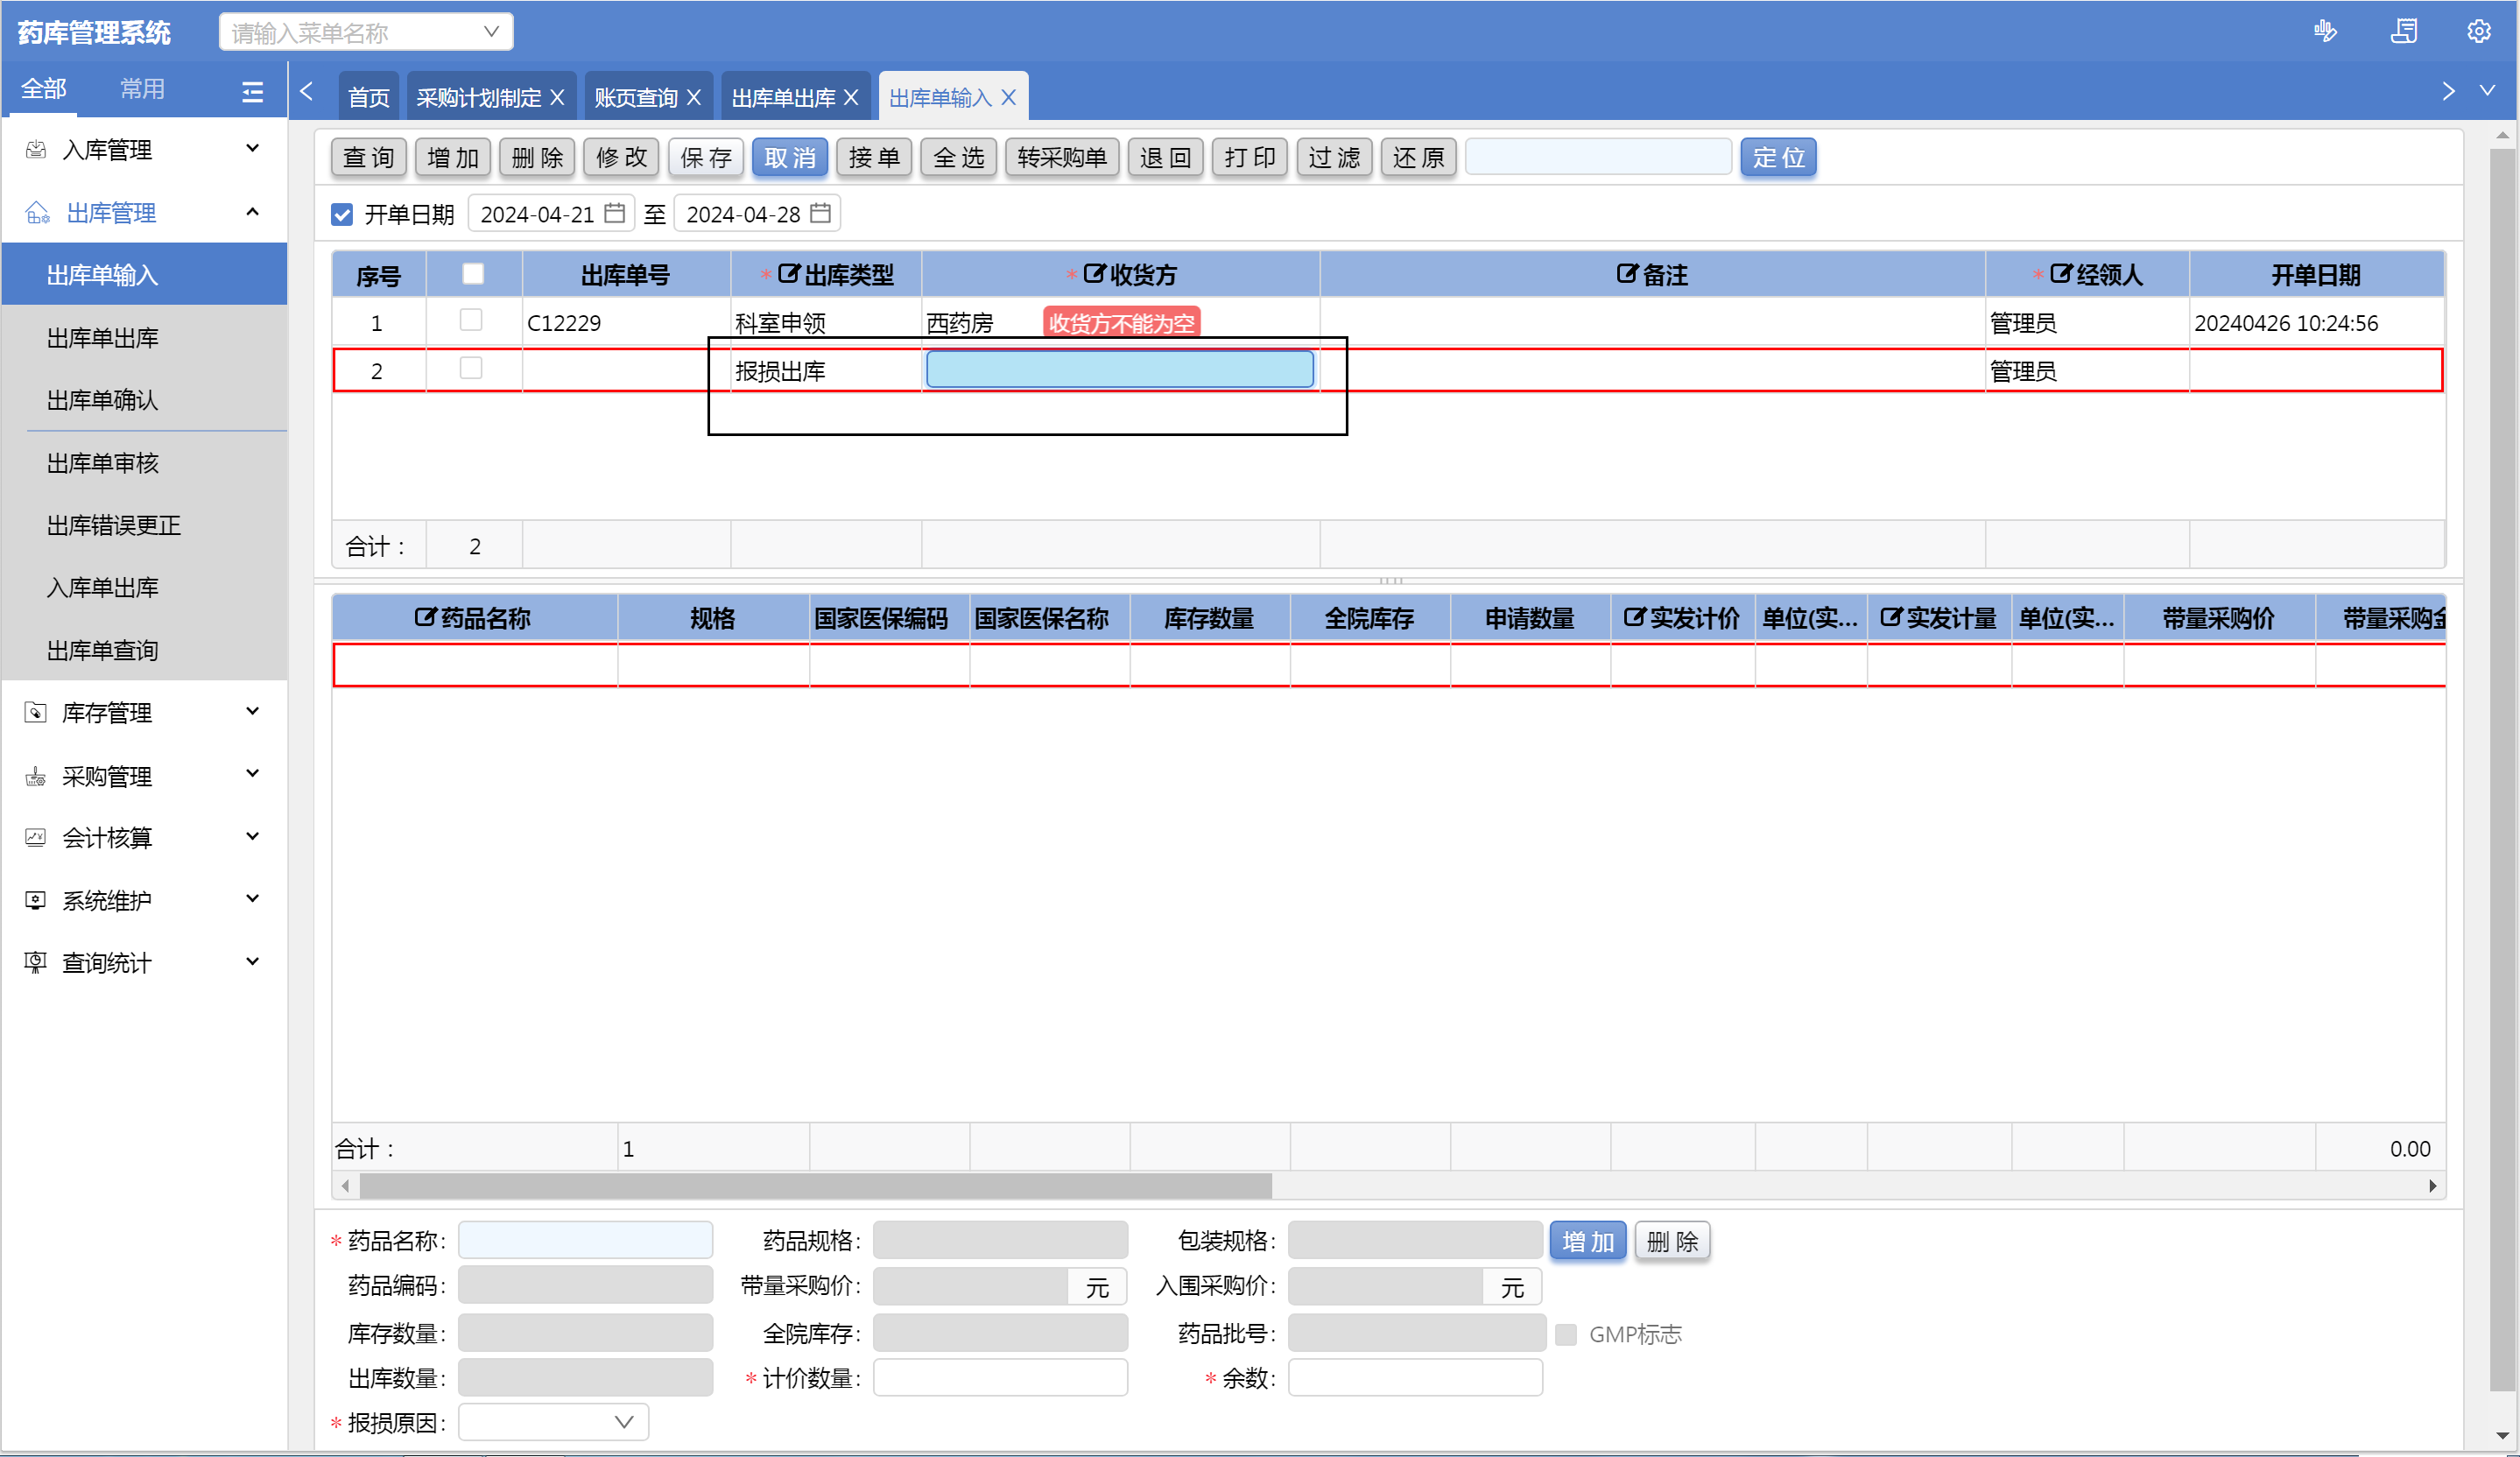
Task: Click the hand gesture icon in header
Action: point(2324,31)
